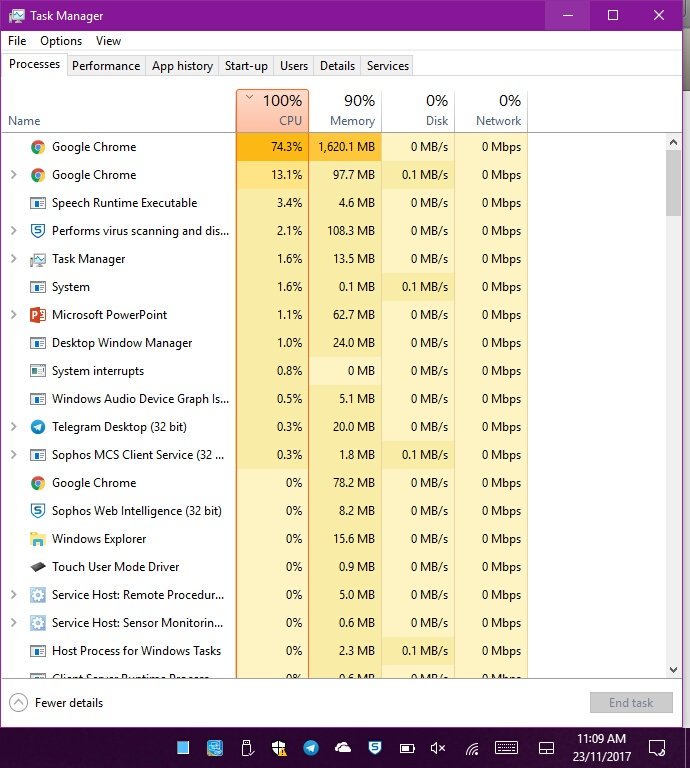
Task: Click the Touch User Mode Driver icon
Action: pos(38,567)
